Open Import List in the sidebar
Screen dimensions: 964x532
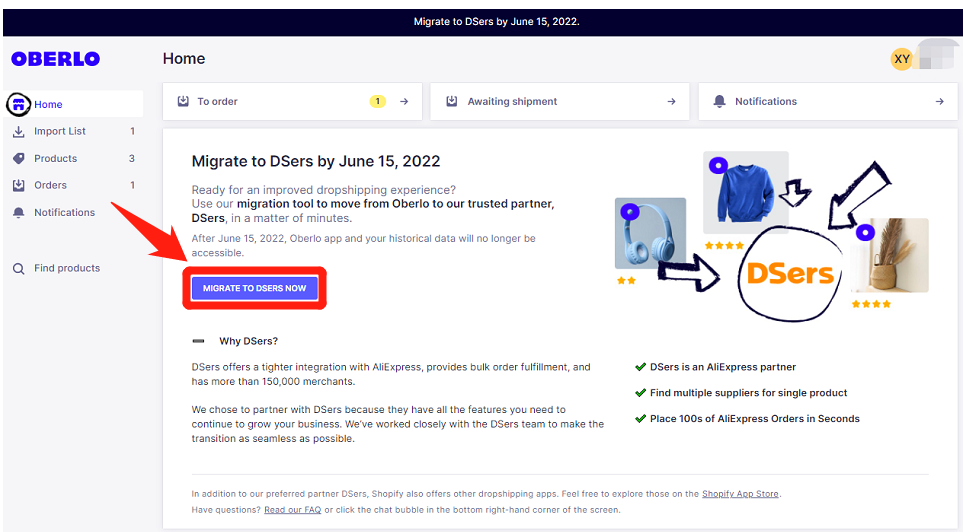[x=74, y=132]
